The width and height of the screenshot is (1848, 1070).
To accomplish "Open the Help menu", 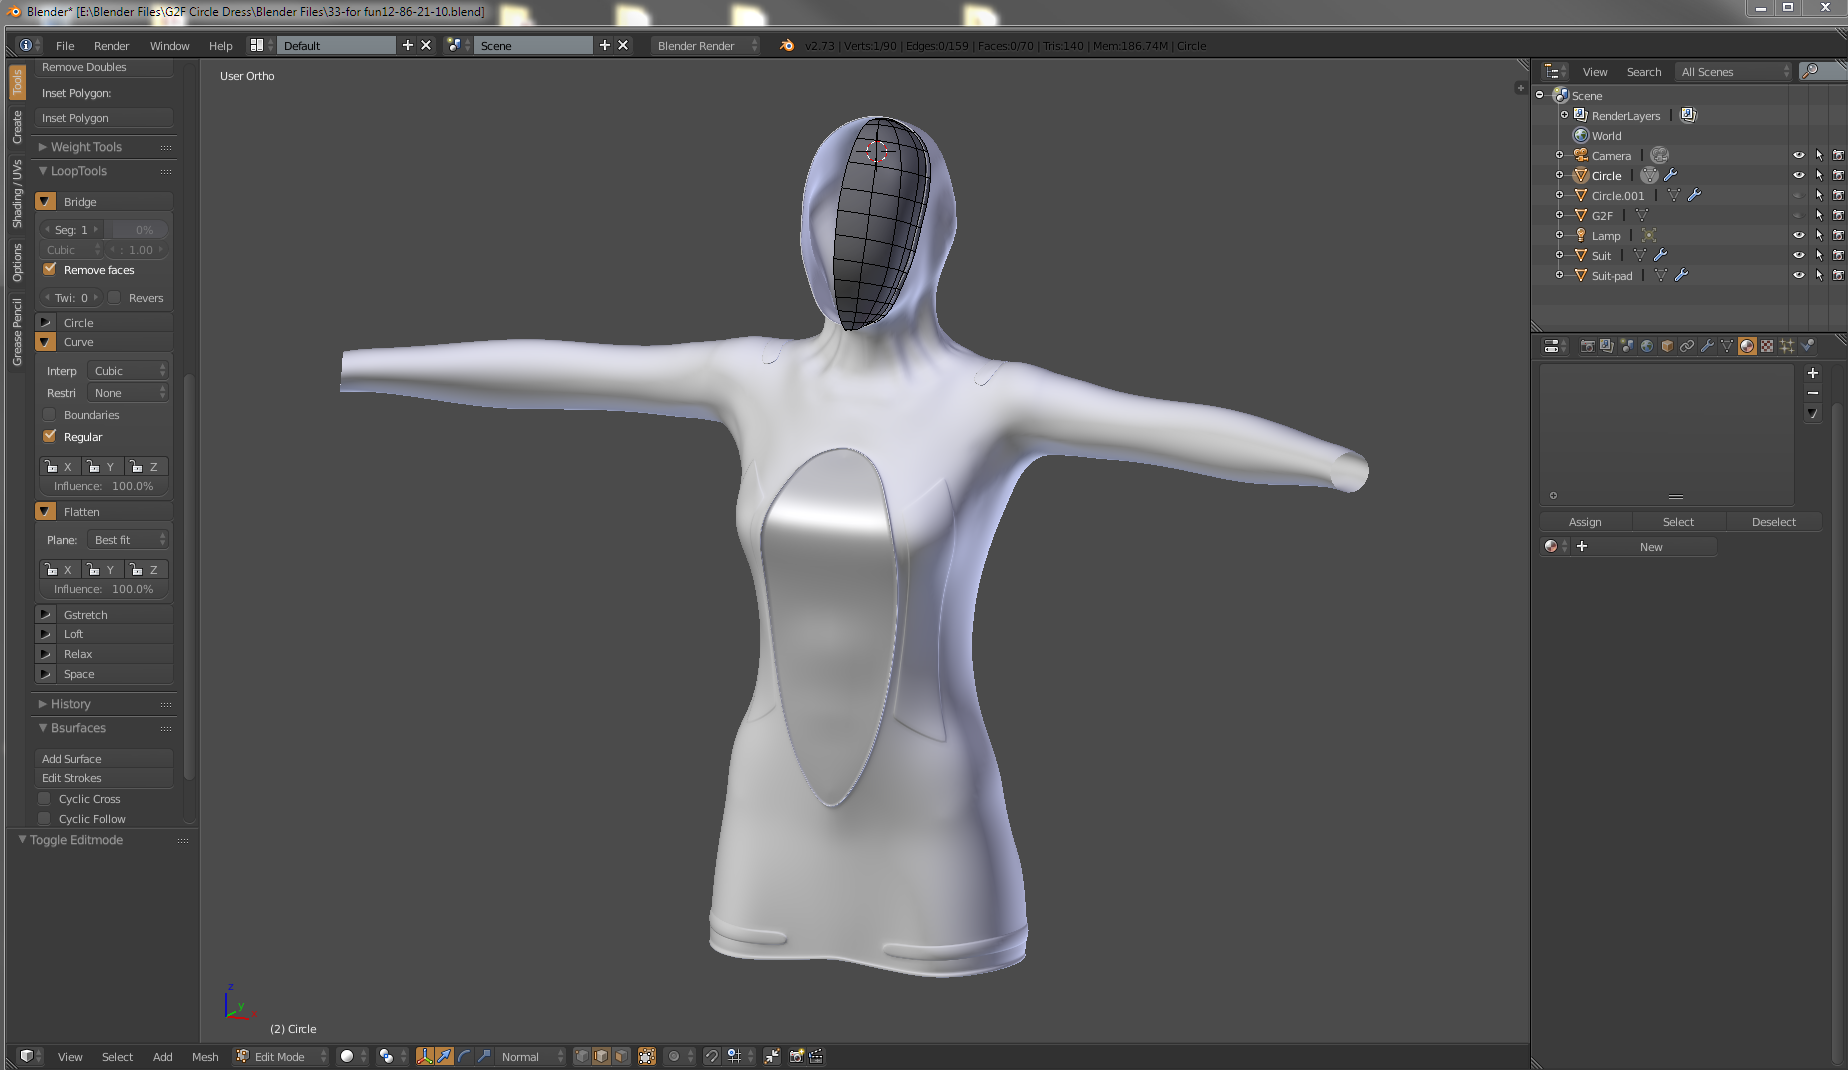I will 220,45.
